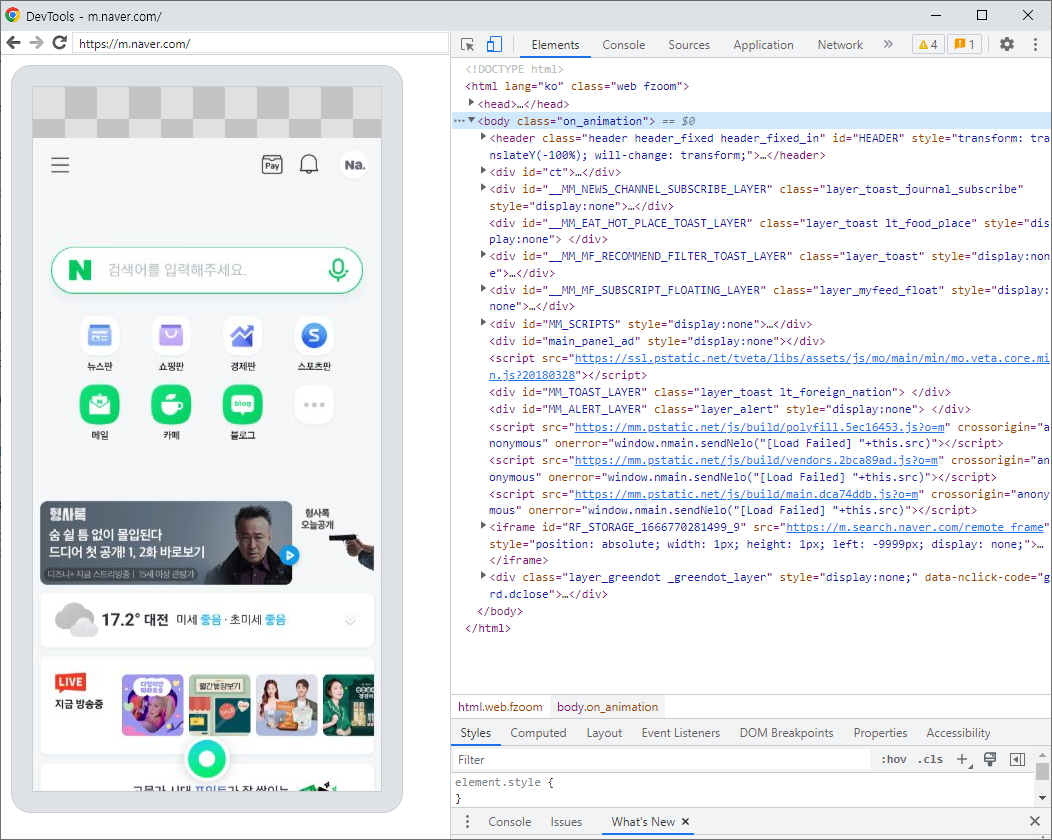Click the green N logo in search bar
Image resolution: width=1052 pixels, height=840 pixels.
80,270
